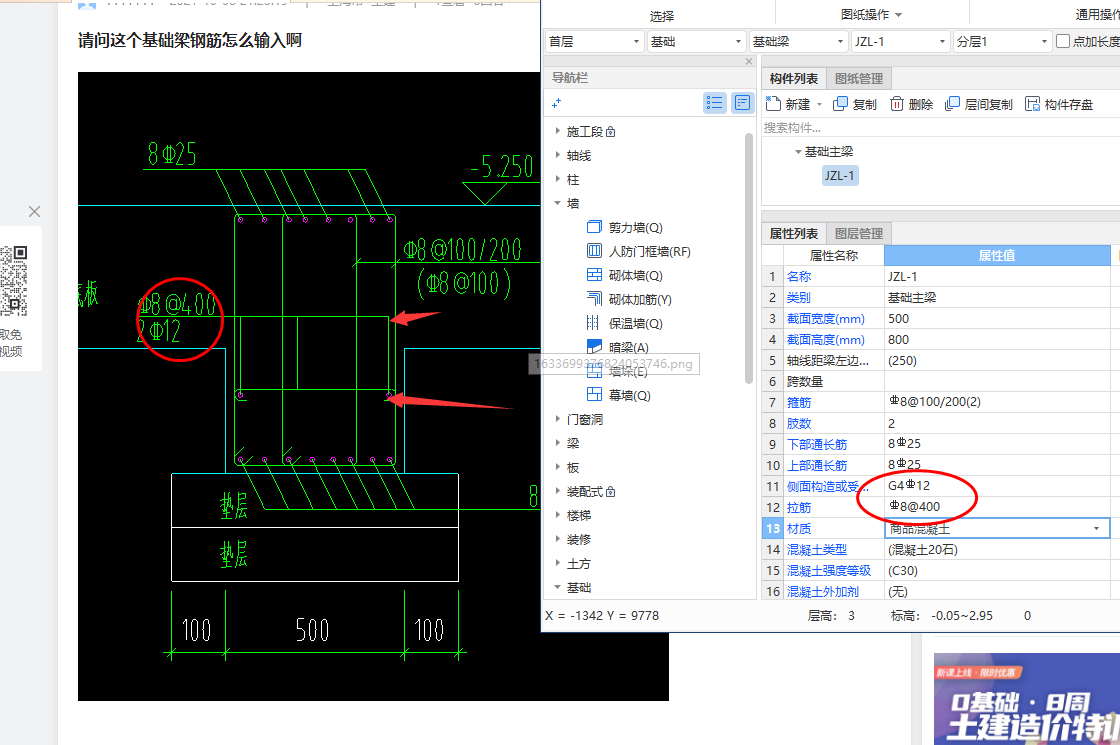Expand the 楼梯 tree node
The image size is (1120, 745).
[557, 514]
